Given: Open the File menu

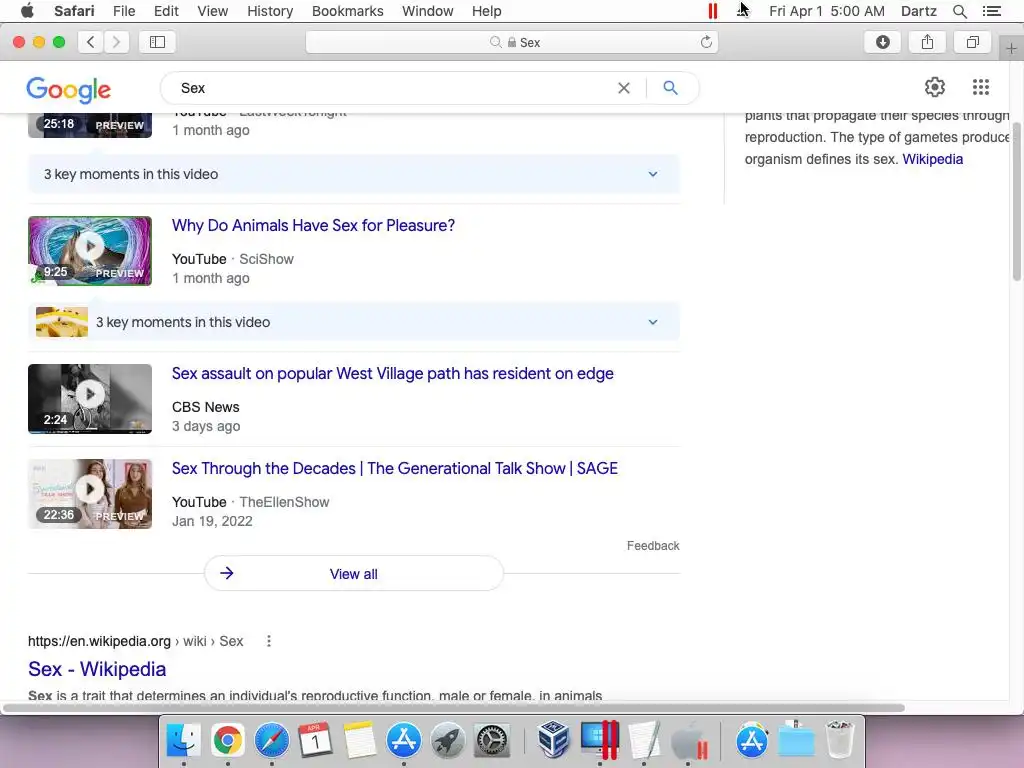Looking at the screenshot, I should pyautogui.click(x=123, y=11).
